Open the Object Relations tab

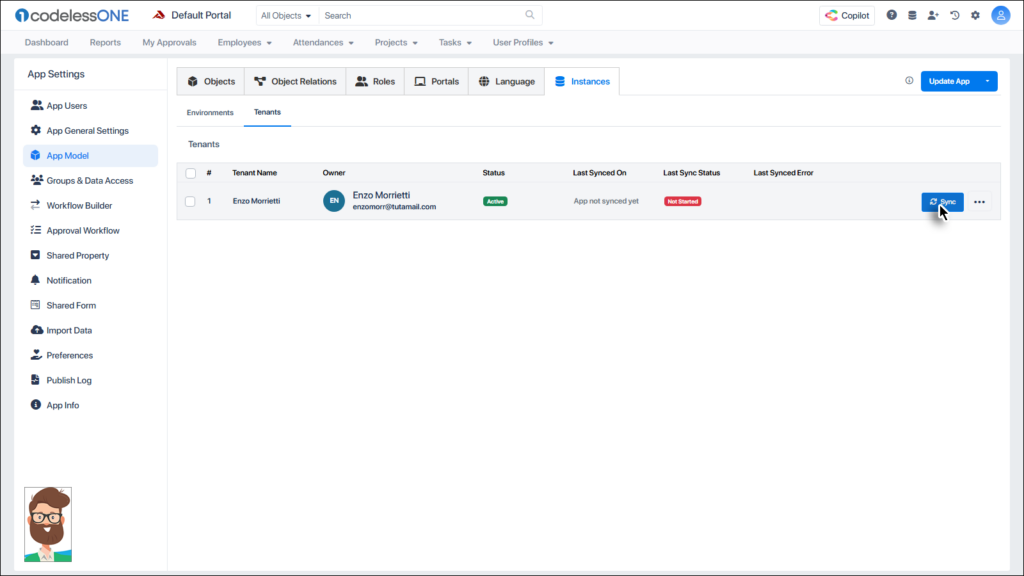(295, 81)
